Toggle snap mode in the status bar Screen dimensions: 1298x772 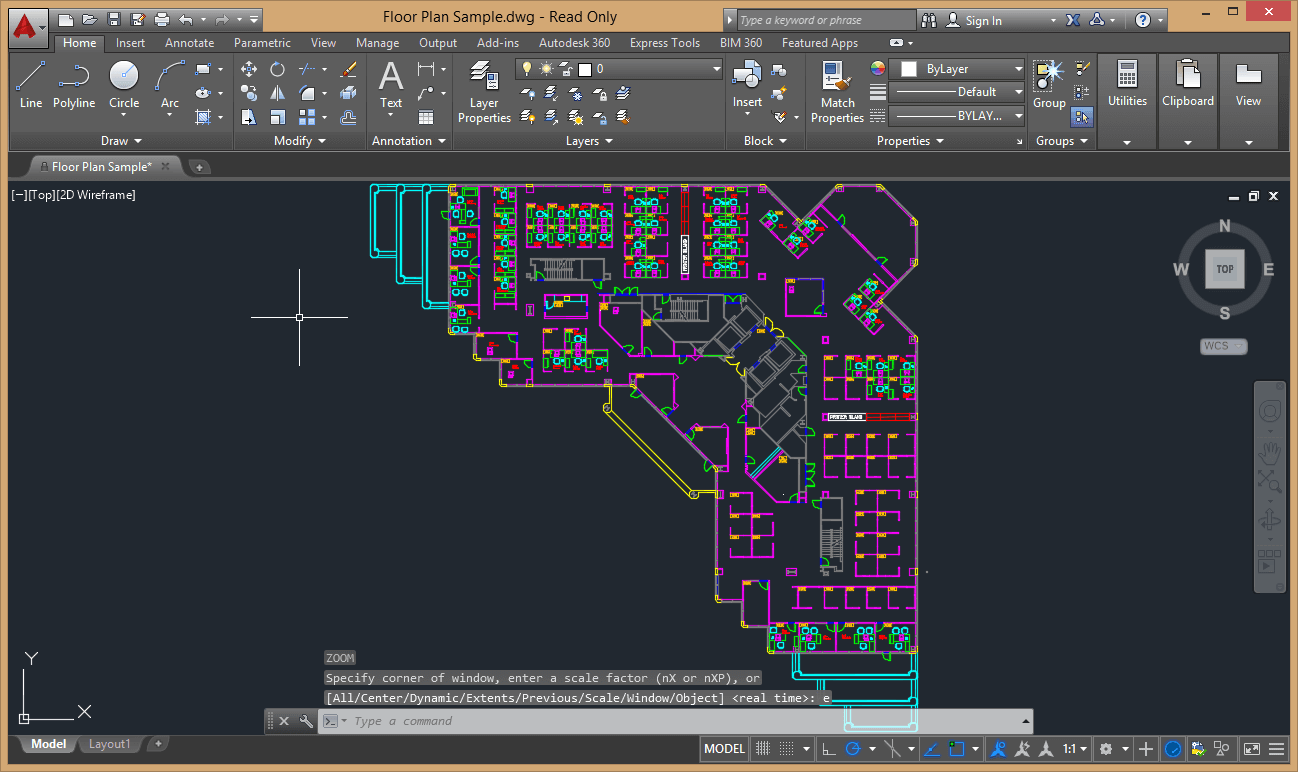coord(763,748)
